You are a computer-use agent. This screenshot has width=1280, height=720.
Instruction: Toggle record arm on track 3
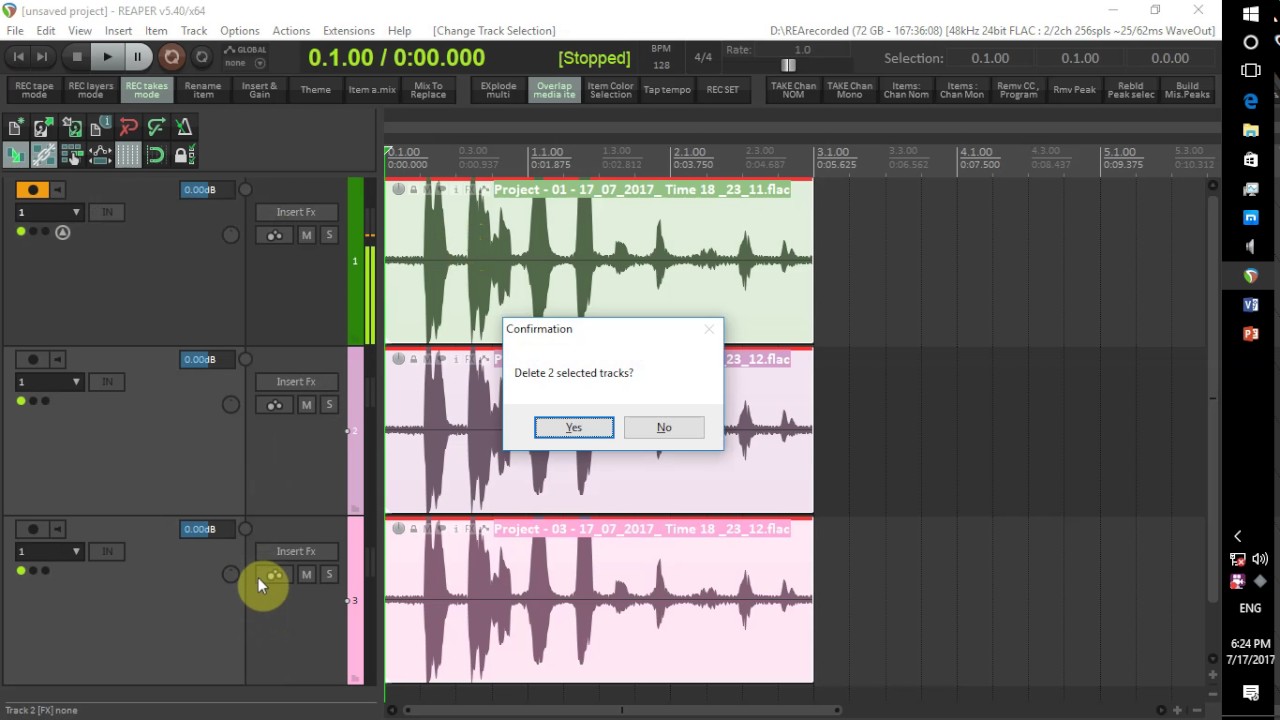coord(32,529)
